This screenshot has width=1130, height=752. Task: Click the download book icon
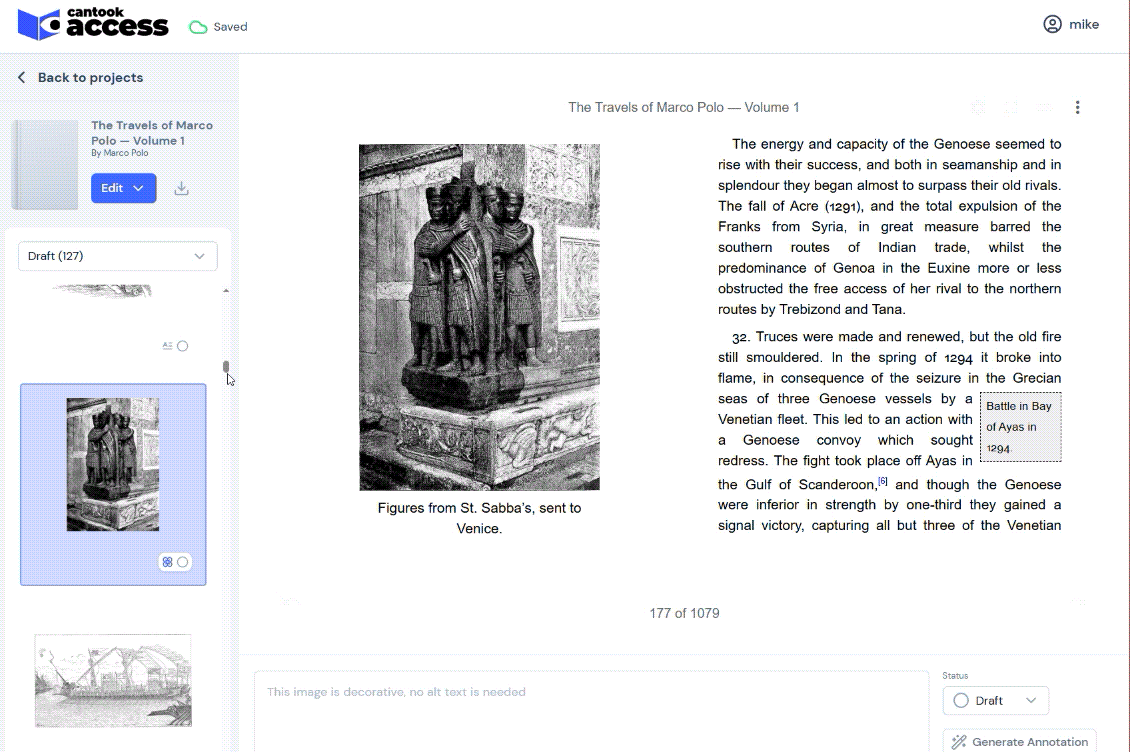tap(181, 188)
